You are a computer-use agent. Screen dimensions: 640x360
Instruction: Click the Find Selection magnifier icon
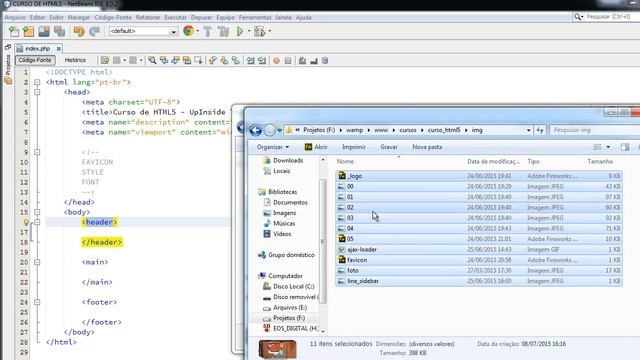point(152,60)
